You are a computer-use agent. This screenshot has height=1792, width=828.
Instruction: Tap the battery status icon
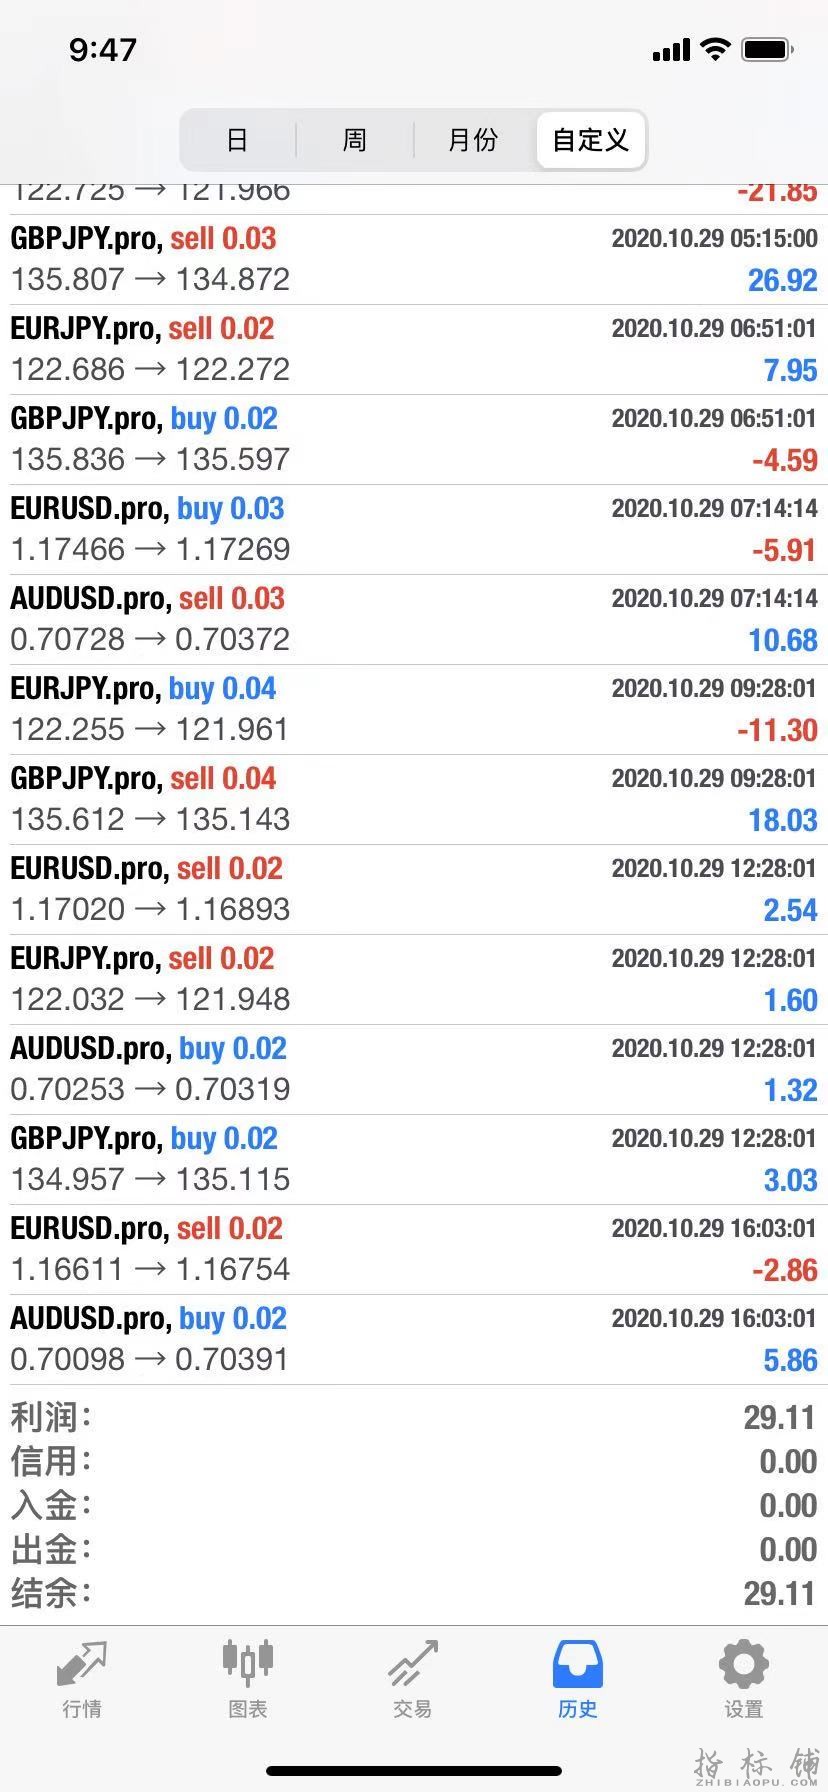768,49
